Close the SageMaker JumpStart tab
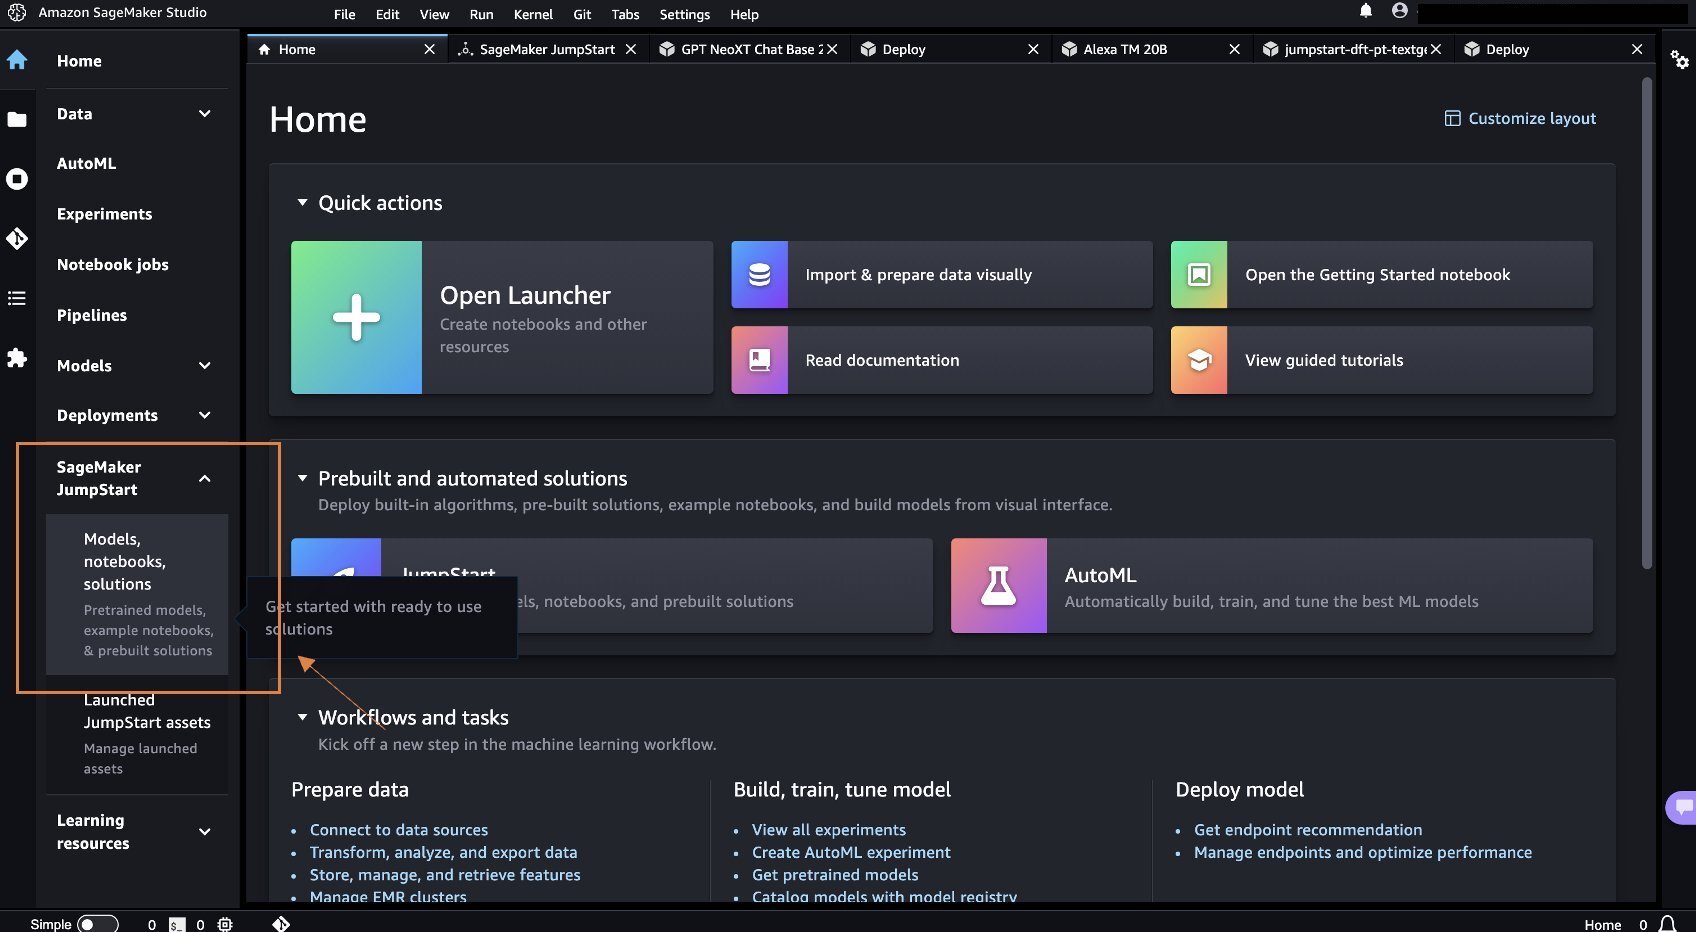Viewport: 1696px width, 932px height. pos(631,49)
